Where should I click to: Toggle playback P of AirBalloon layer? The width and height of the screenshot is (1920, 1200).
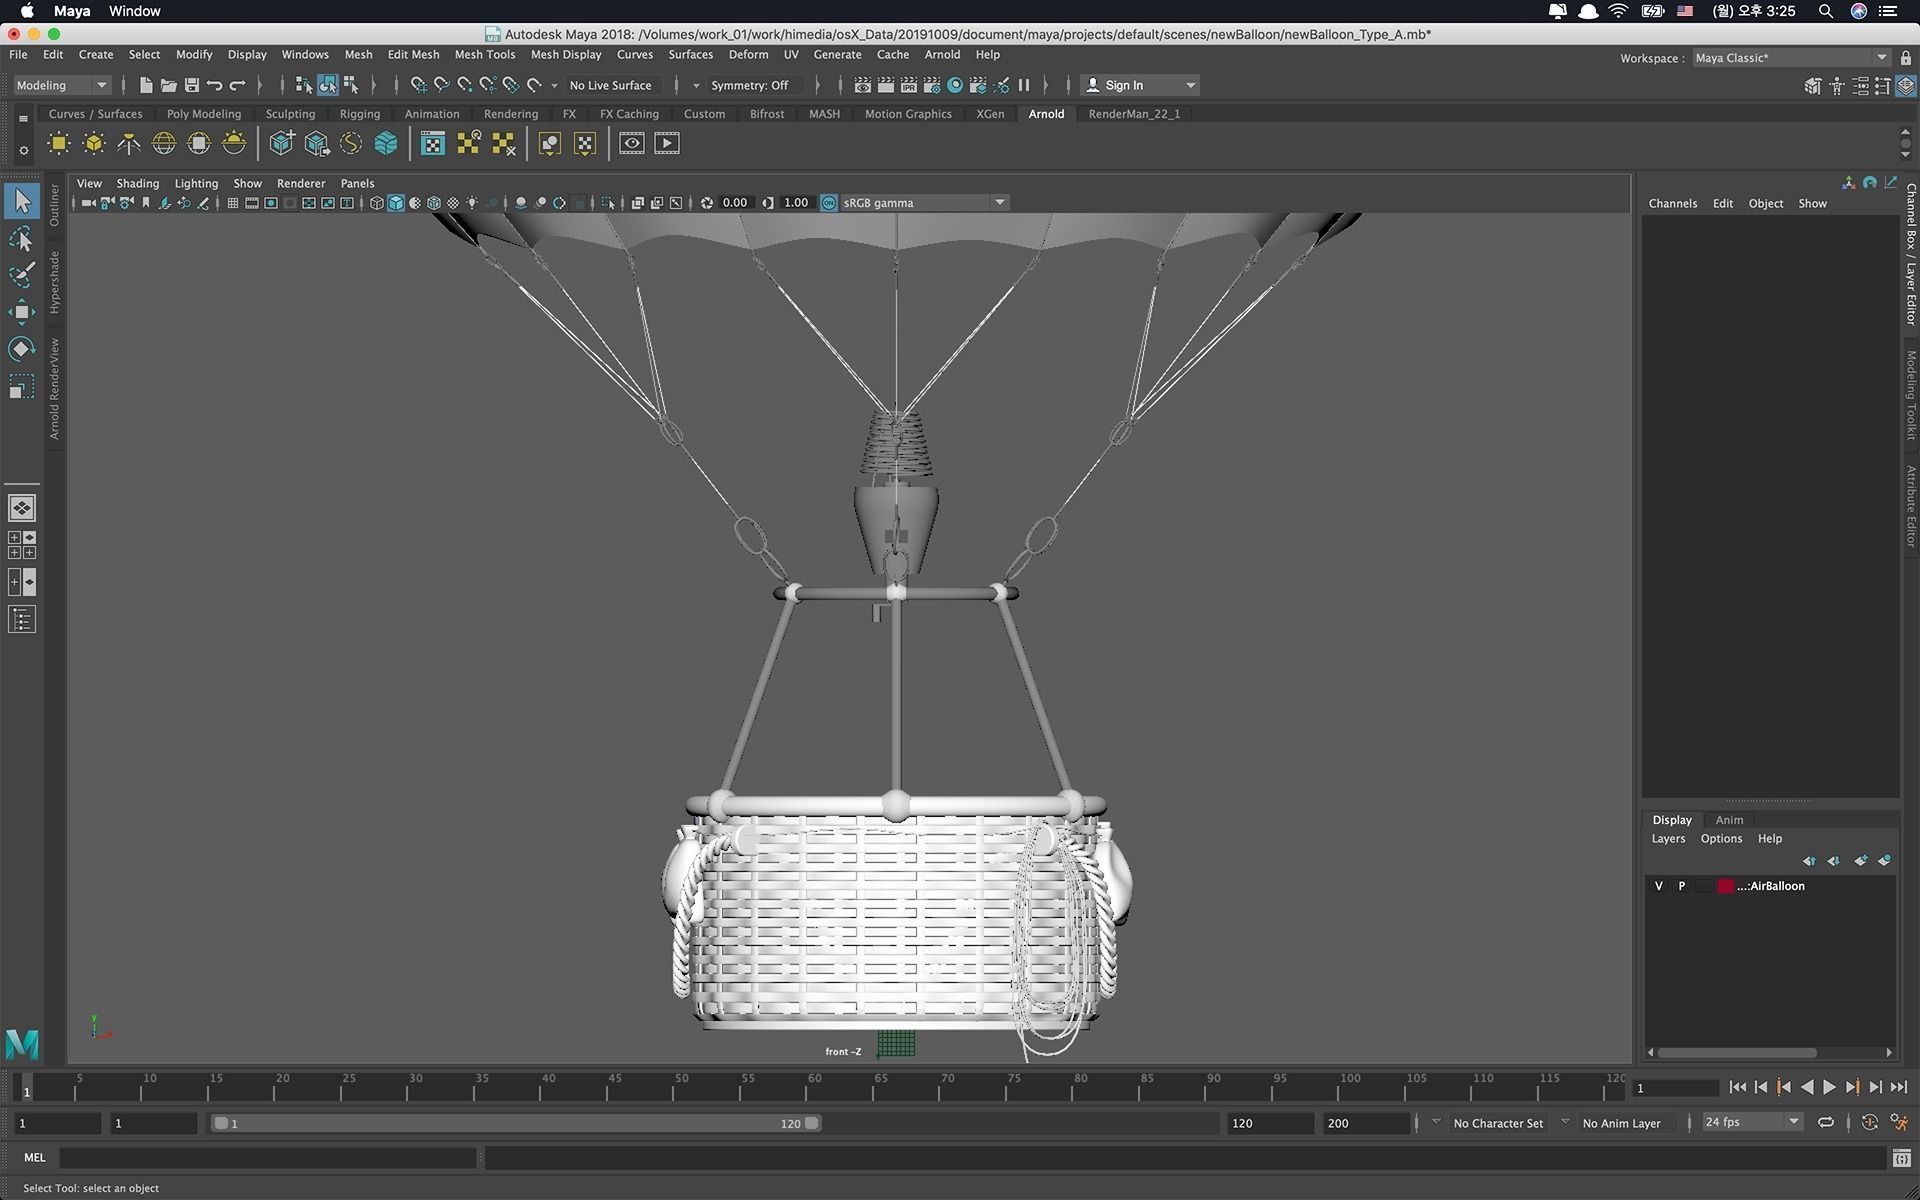coord(1682,886)
